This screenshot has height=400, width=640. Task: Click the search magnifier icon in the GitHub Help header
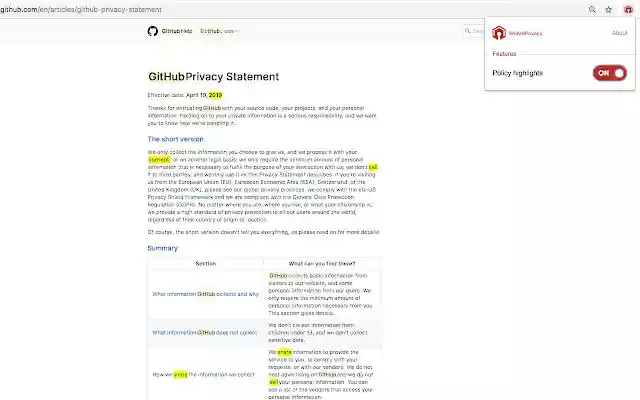click(x=468, y=31)
